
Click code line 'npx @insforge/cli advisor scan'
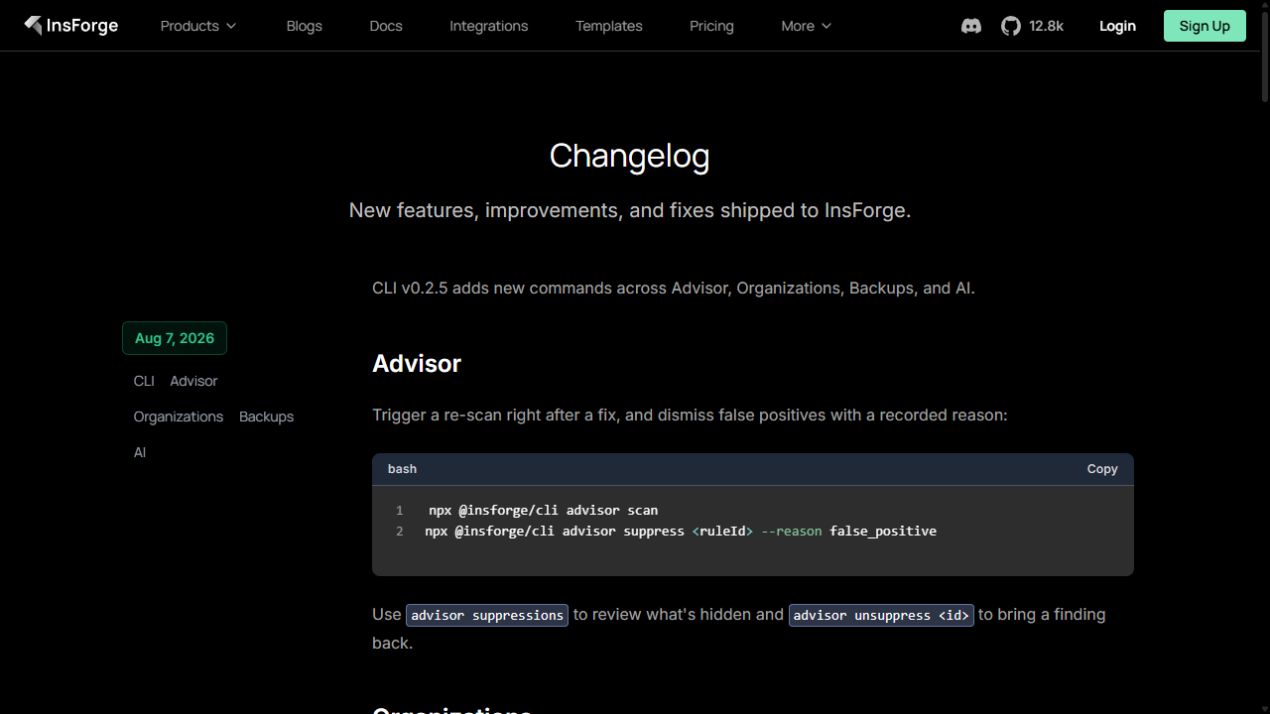[543, 510]
